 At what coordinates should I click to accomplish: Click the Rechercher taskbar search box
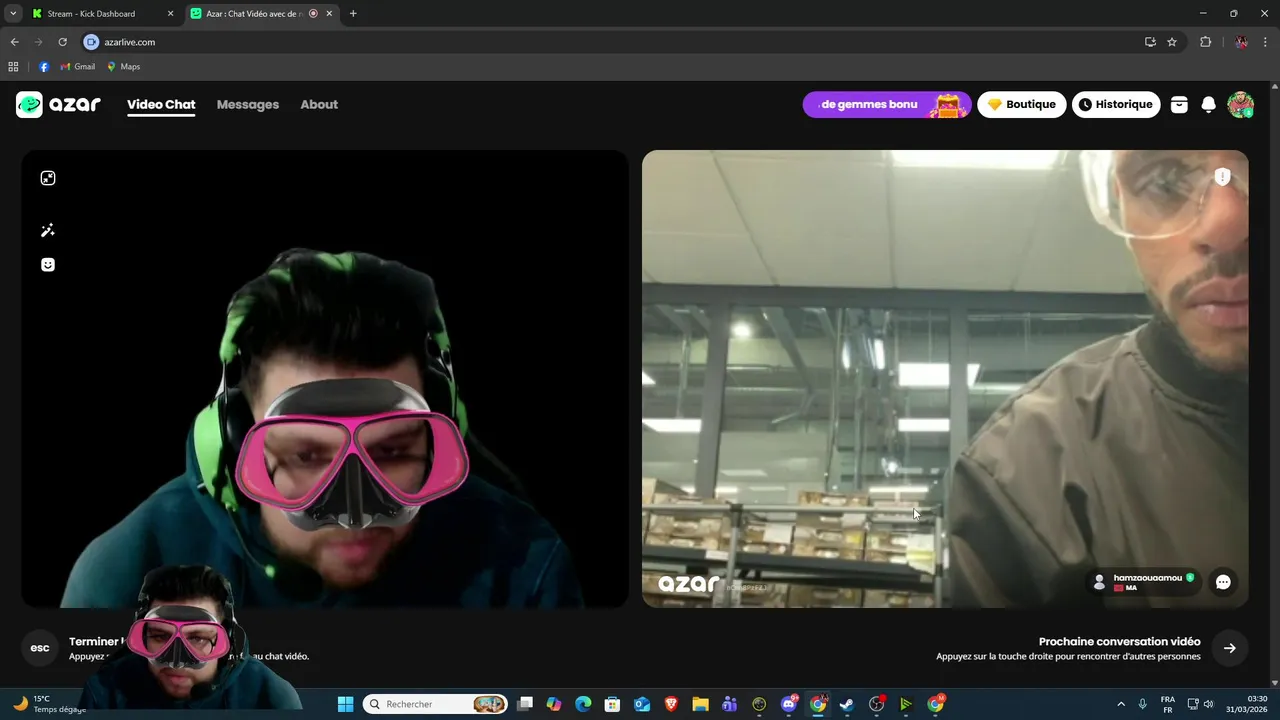tap(435, 704)
